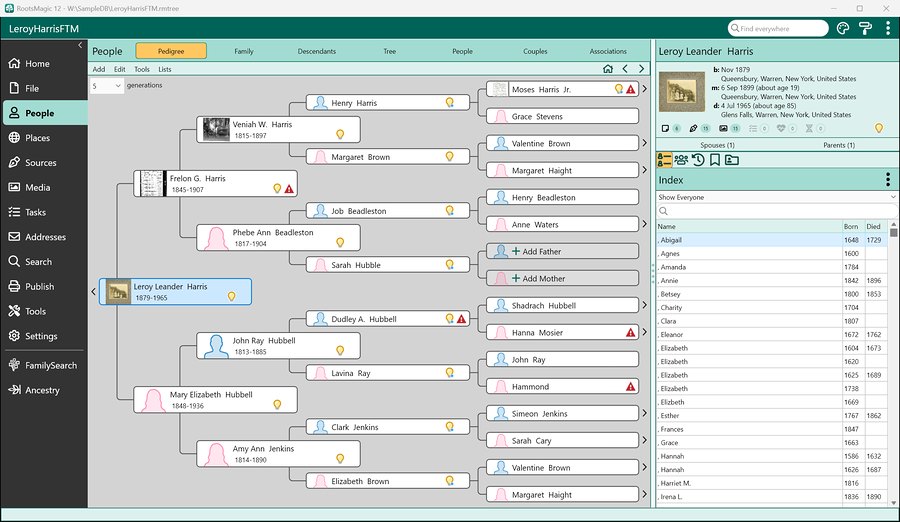This screenshot has width=900, height=522.
Task: Click the warning triangle on Moses Harris Jr.
Action: [631, 89]
